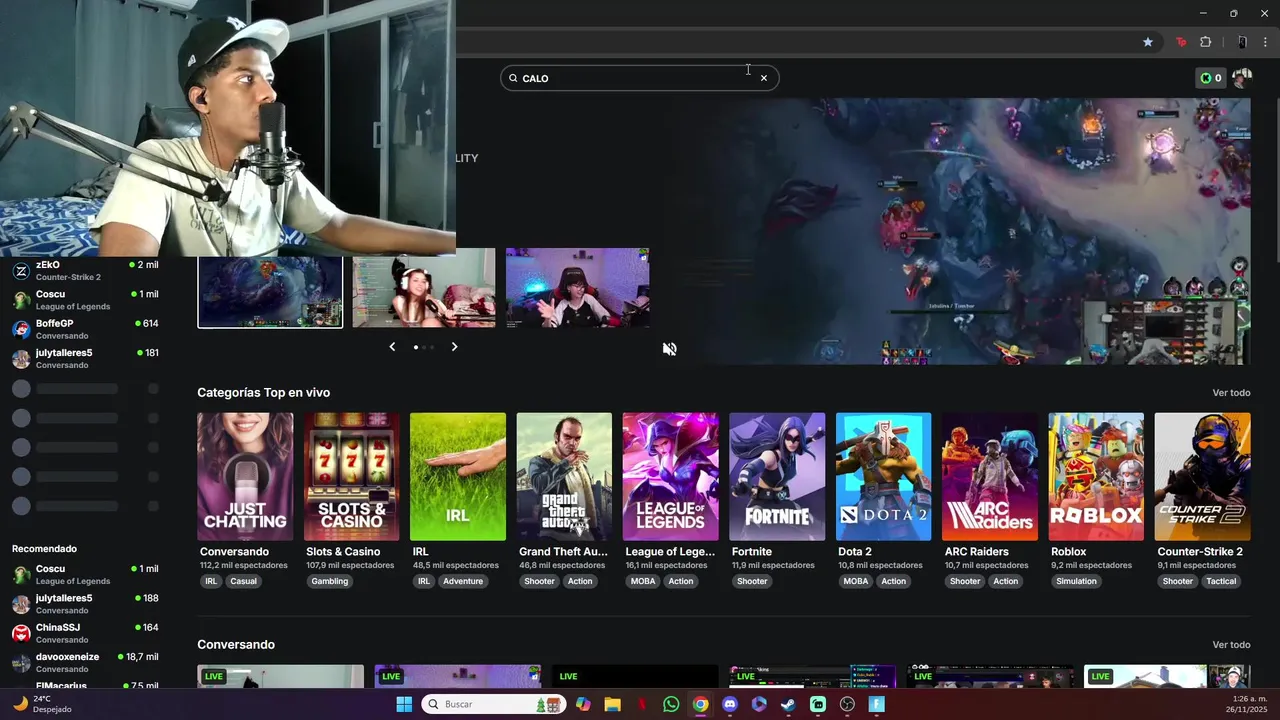Open the red Tp browser extension

click(x=1181, y=42)
